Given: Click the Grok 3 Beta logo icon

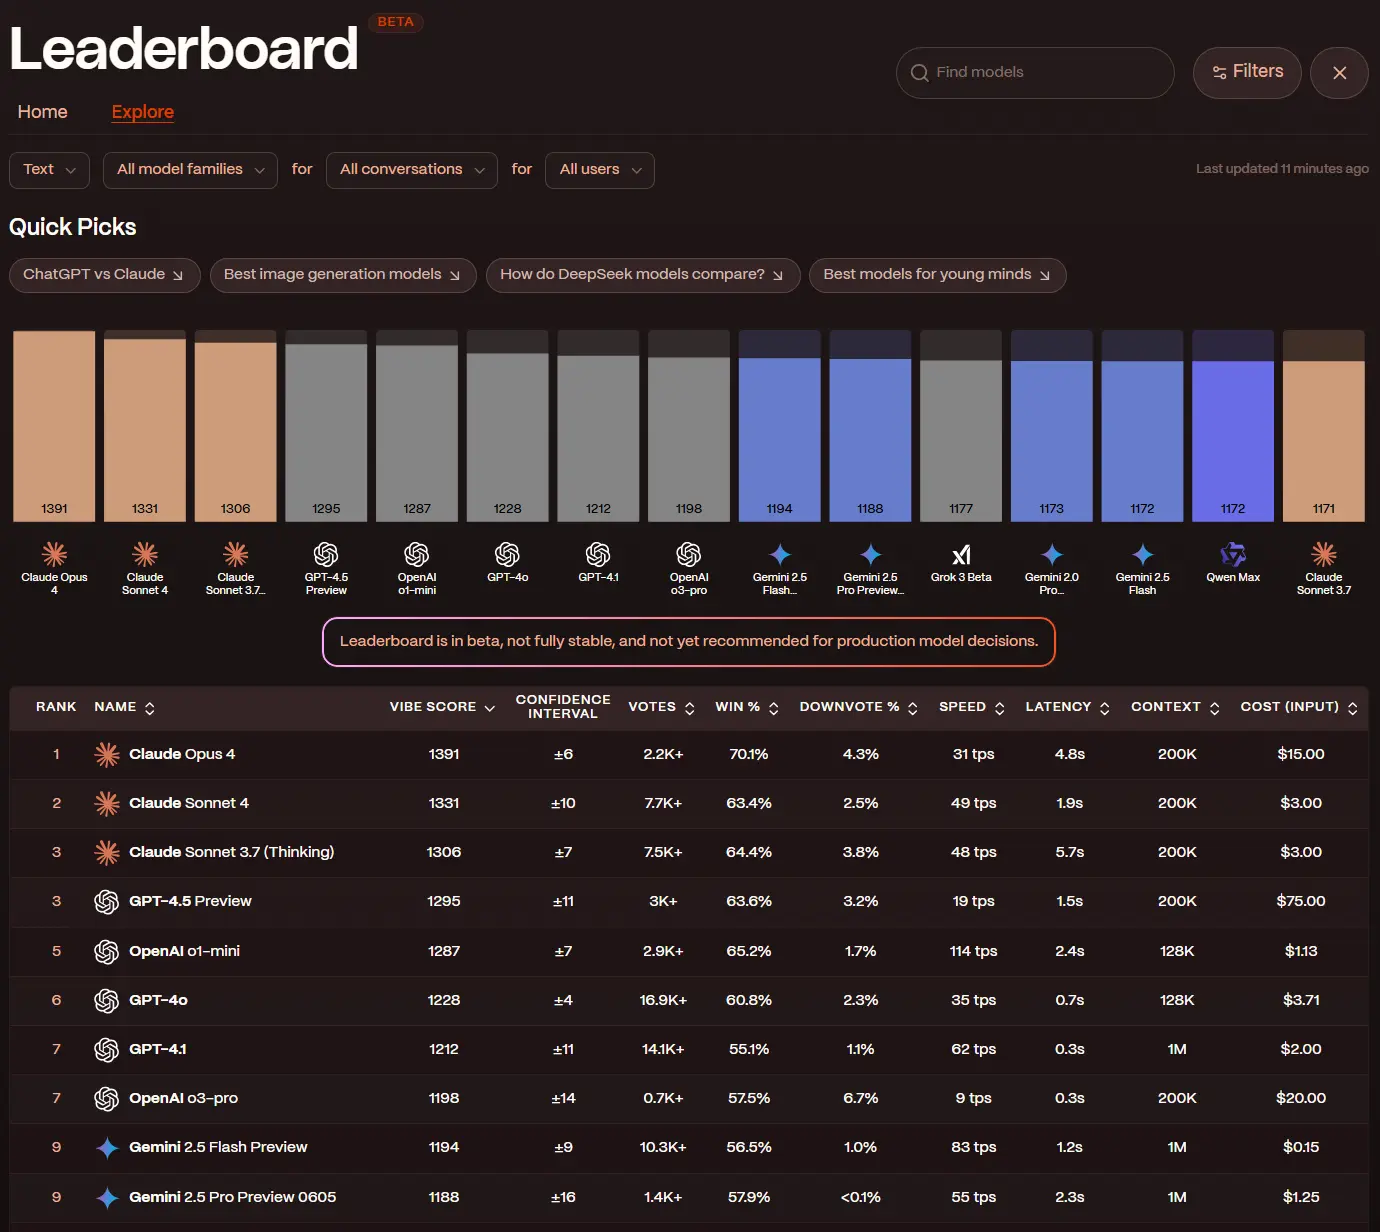Looking at the screenshot, I should [x=961, y=555].
